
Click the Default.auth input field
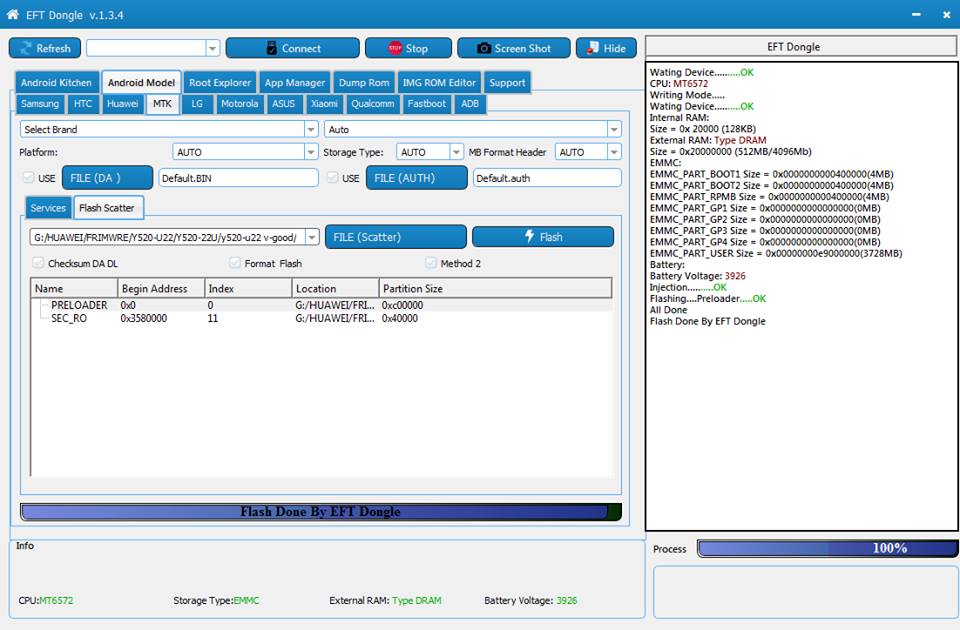tap(547, 178)
